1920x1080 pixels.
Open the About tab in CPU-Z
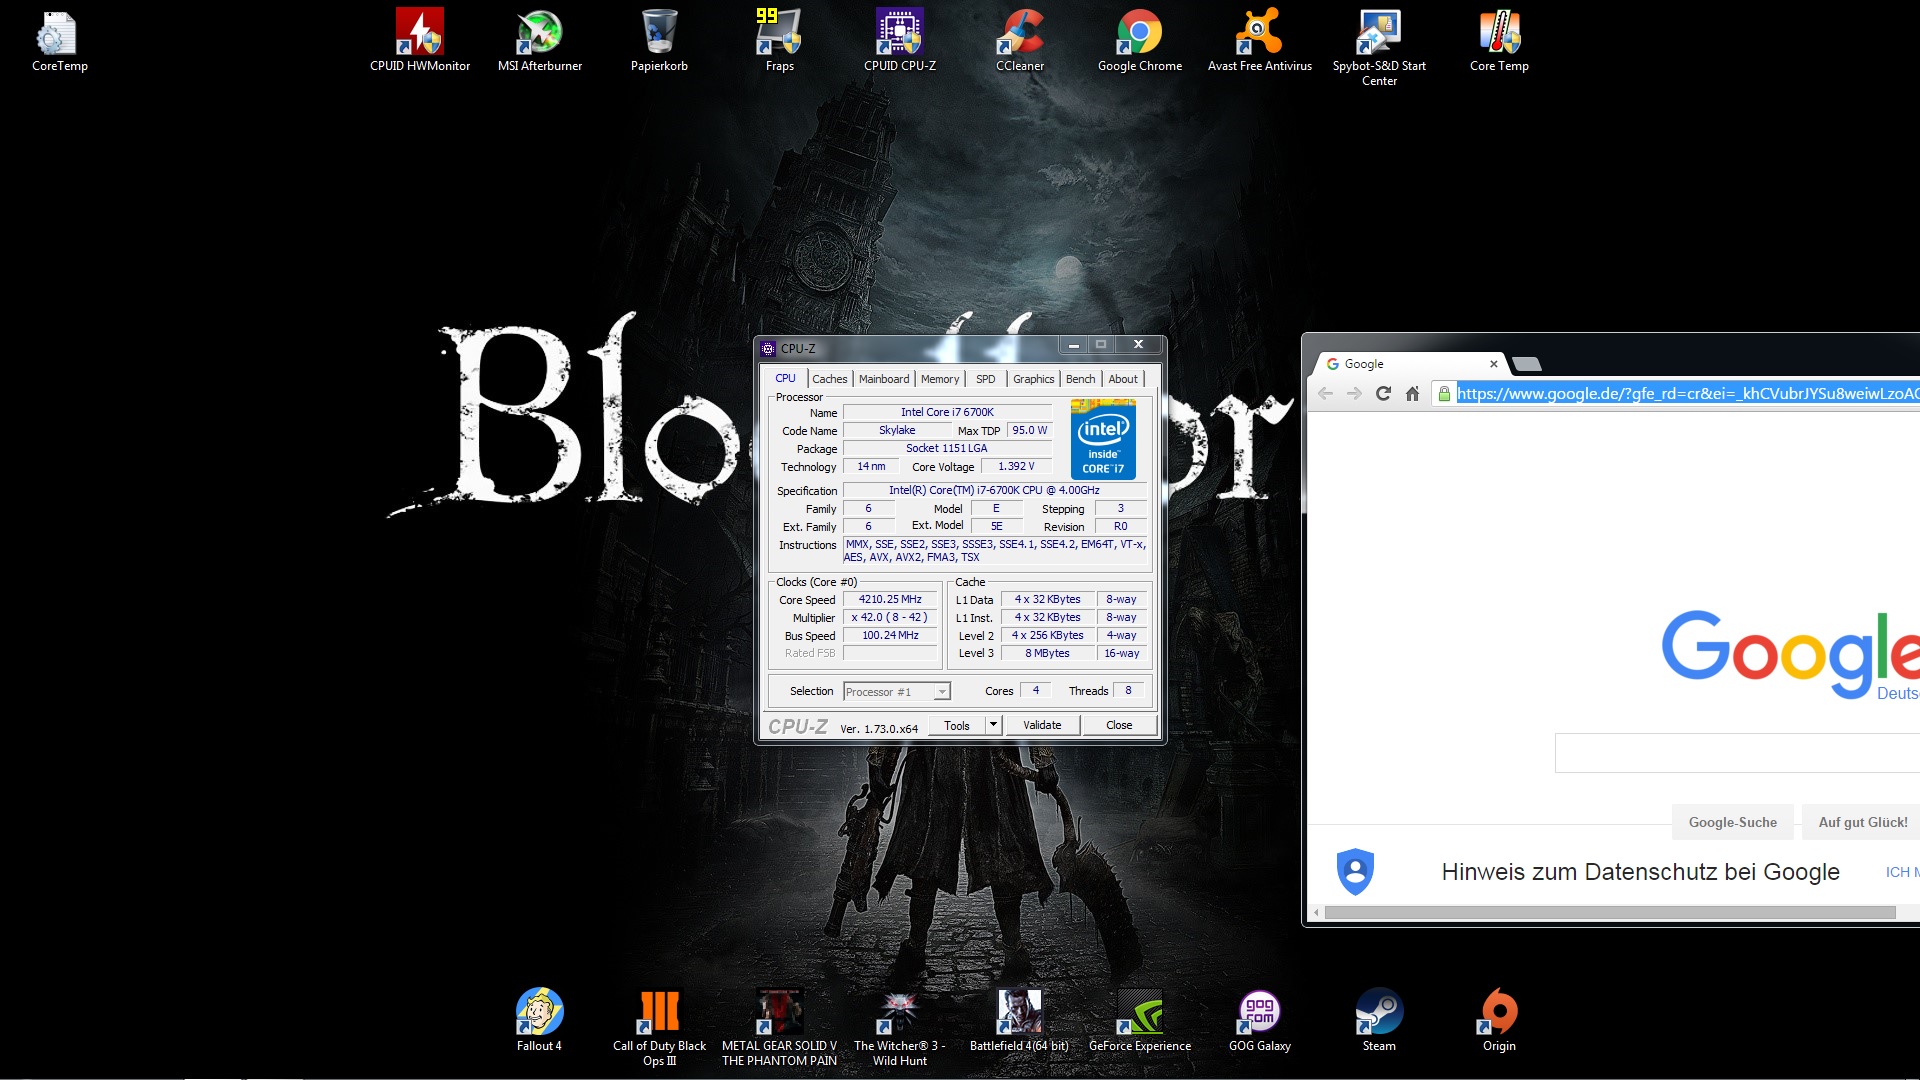coord(1123,379)
